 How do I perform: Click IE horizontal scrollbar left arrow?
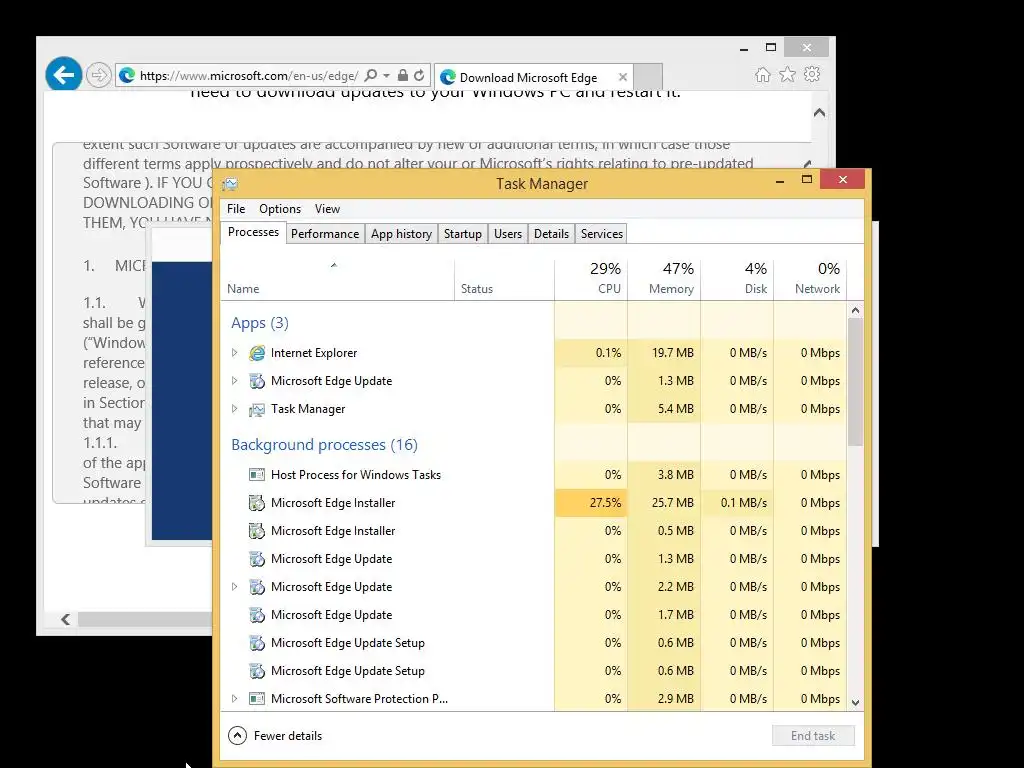pyautogui.click(x=65, y=619)
